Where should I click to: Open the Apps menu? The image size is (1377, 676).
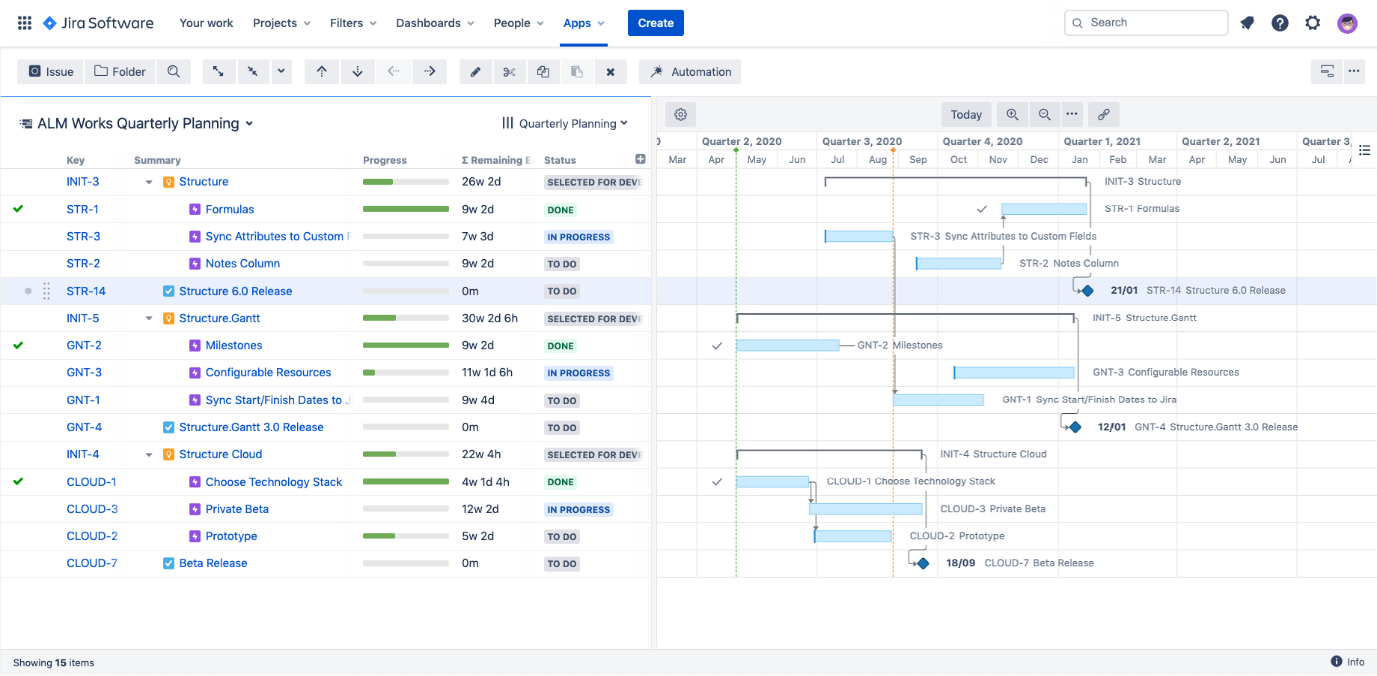pyautogui.click(x=583, y=23)
